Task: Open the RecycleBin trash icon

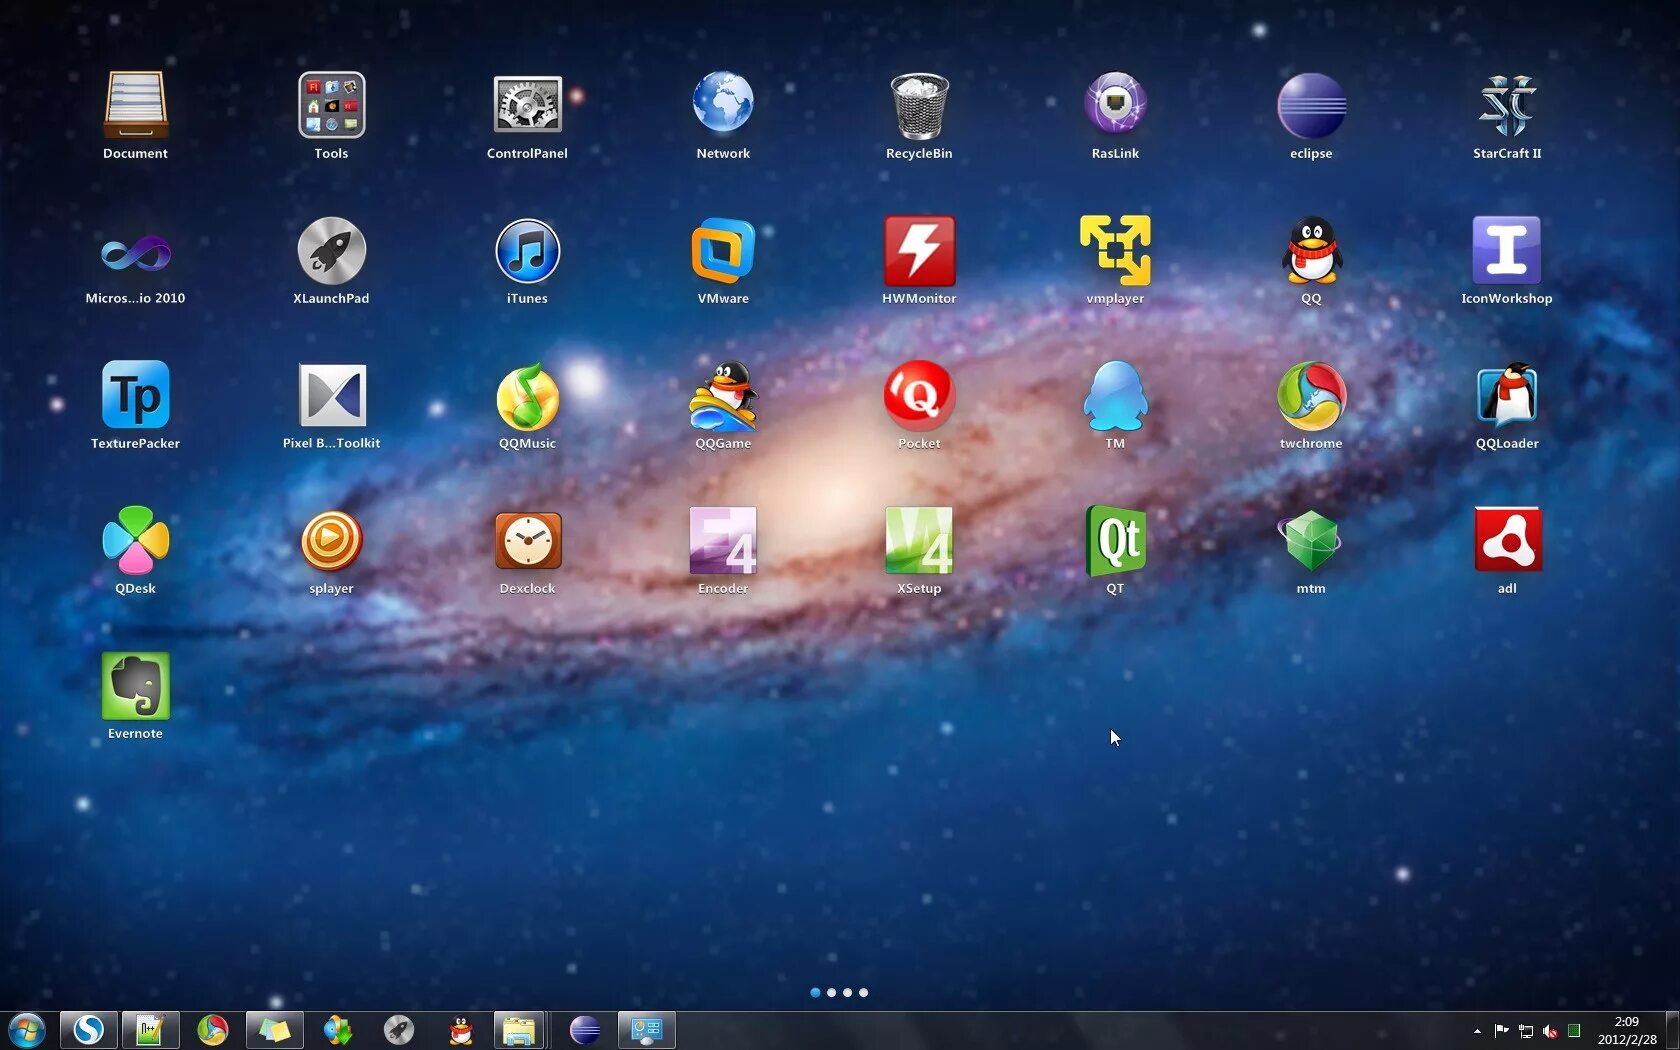Action: click(x=919, y=105)
